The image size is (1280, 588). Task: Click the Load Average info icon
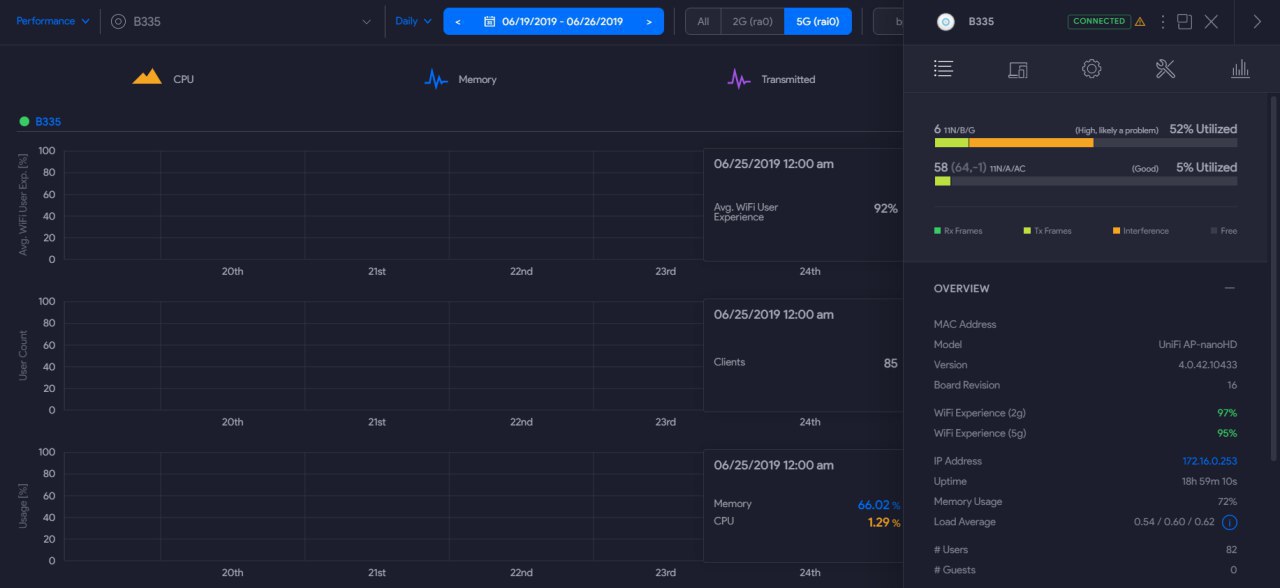point(1230,522)
